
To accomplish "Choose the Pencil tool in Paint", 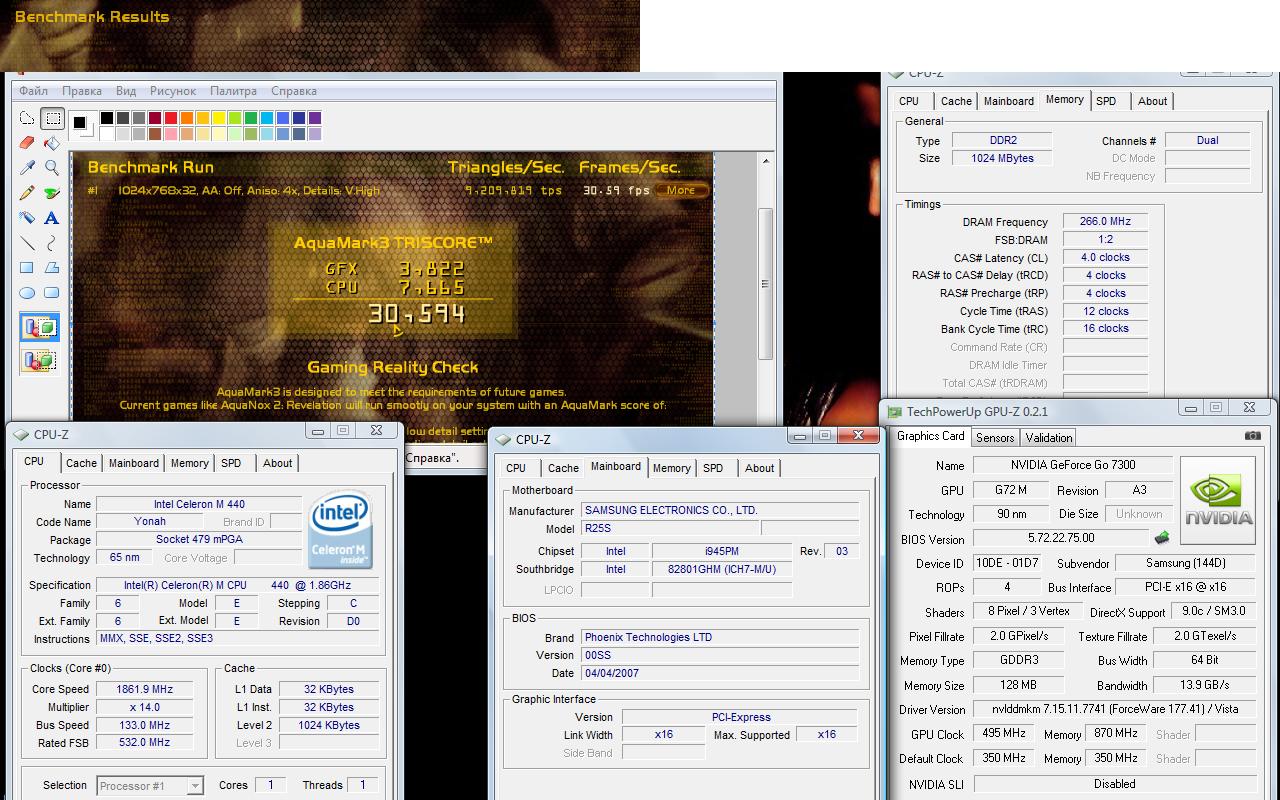I will 27,193.
